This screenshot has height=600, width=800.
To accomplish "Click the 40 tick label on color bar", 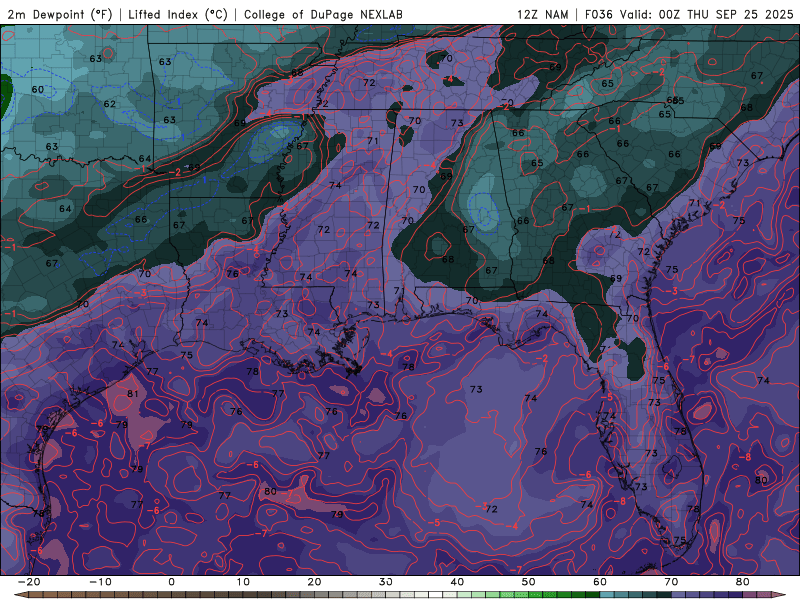I will [x=457, y=582].
